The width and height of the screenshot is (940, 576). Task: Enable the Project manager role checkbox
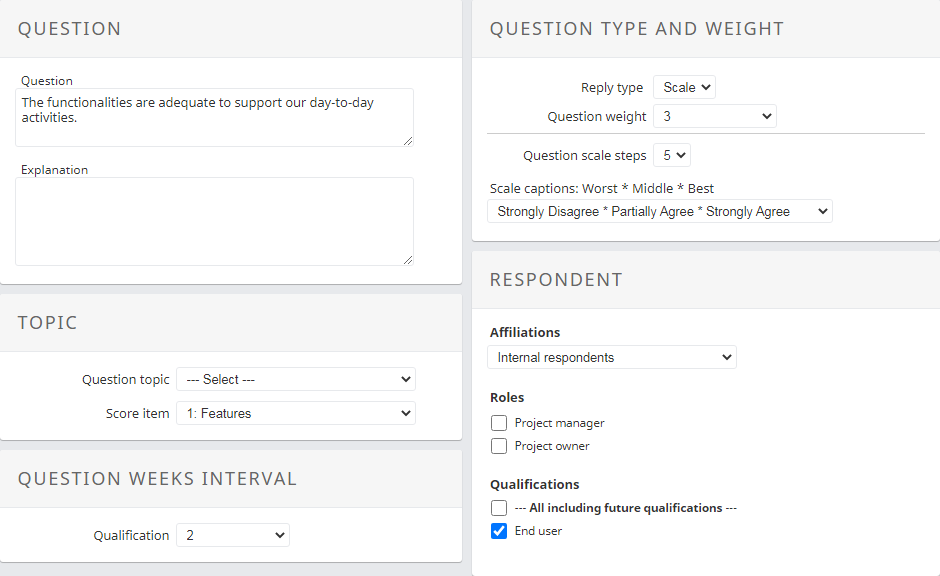pos(499,423)
